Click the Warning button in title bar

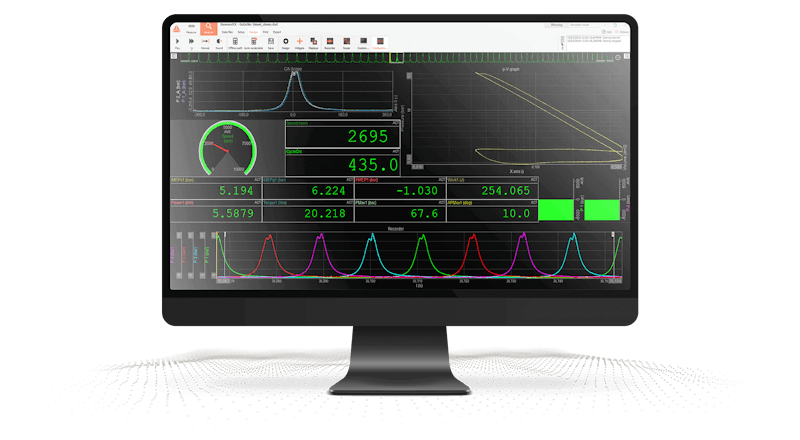coord(556,25)
